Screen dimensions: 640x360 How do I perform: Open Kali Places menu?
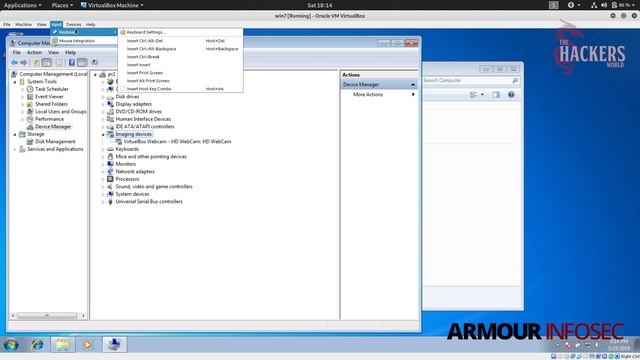click(x=62, y=5)
